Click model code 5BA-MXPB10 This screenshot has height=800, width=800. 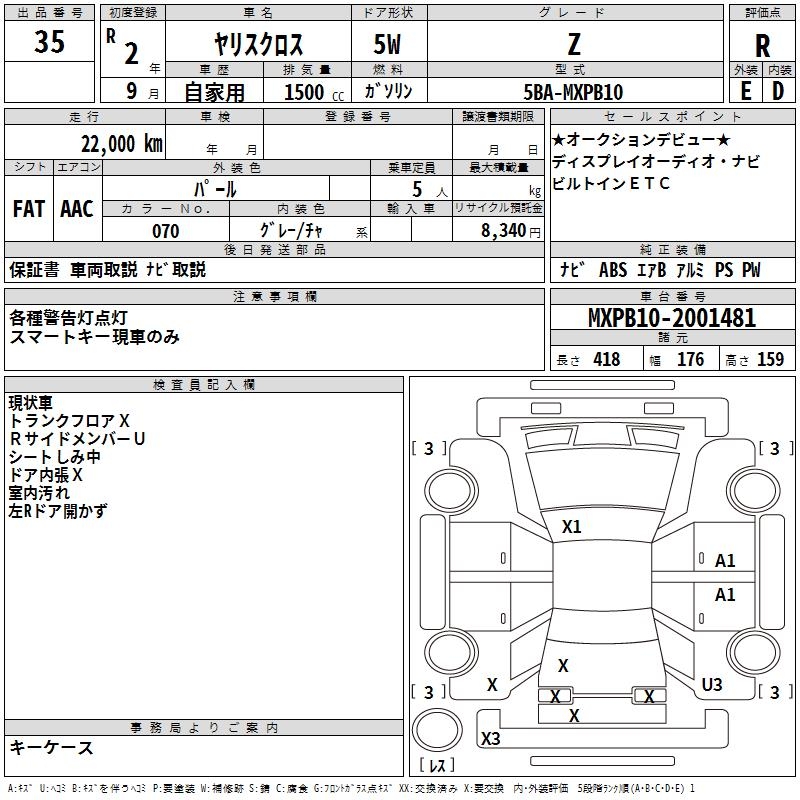pos(573,92)
